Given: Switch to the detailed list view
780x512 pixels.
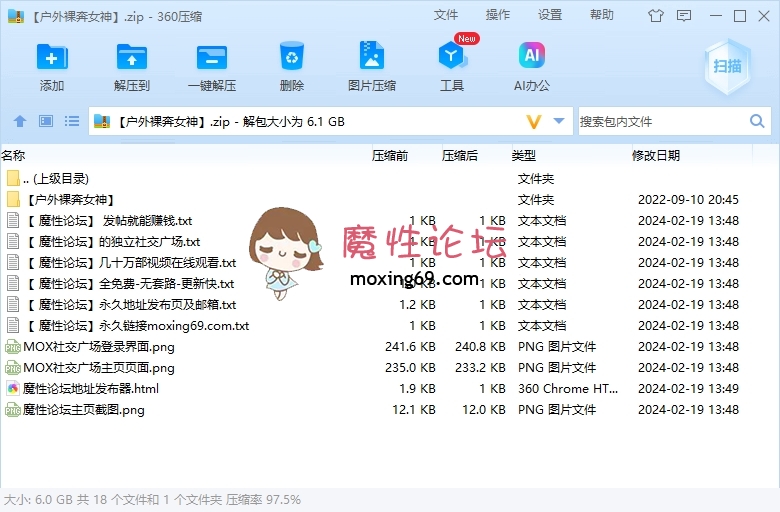Looking at the screenshot, I should 72,121.
